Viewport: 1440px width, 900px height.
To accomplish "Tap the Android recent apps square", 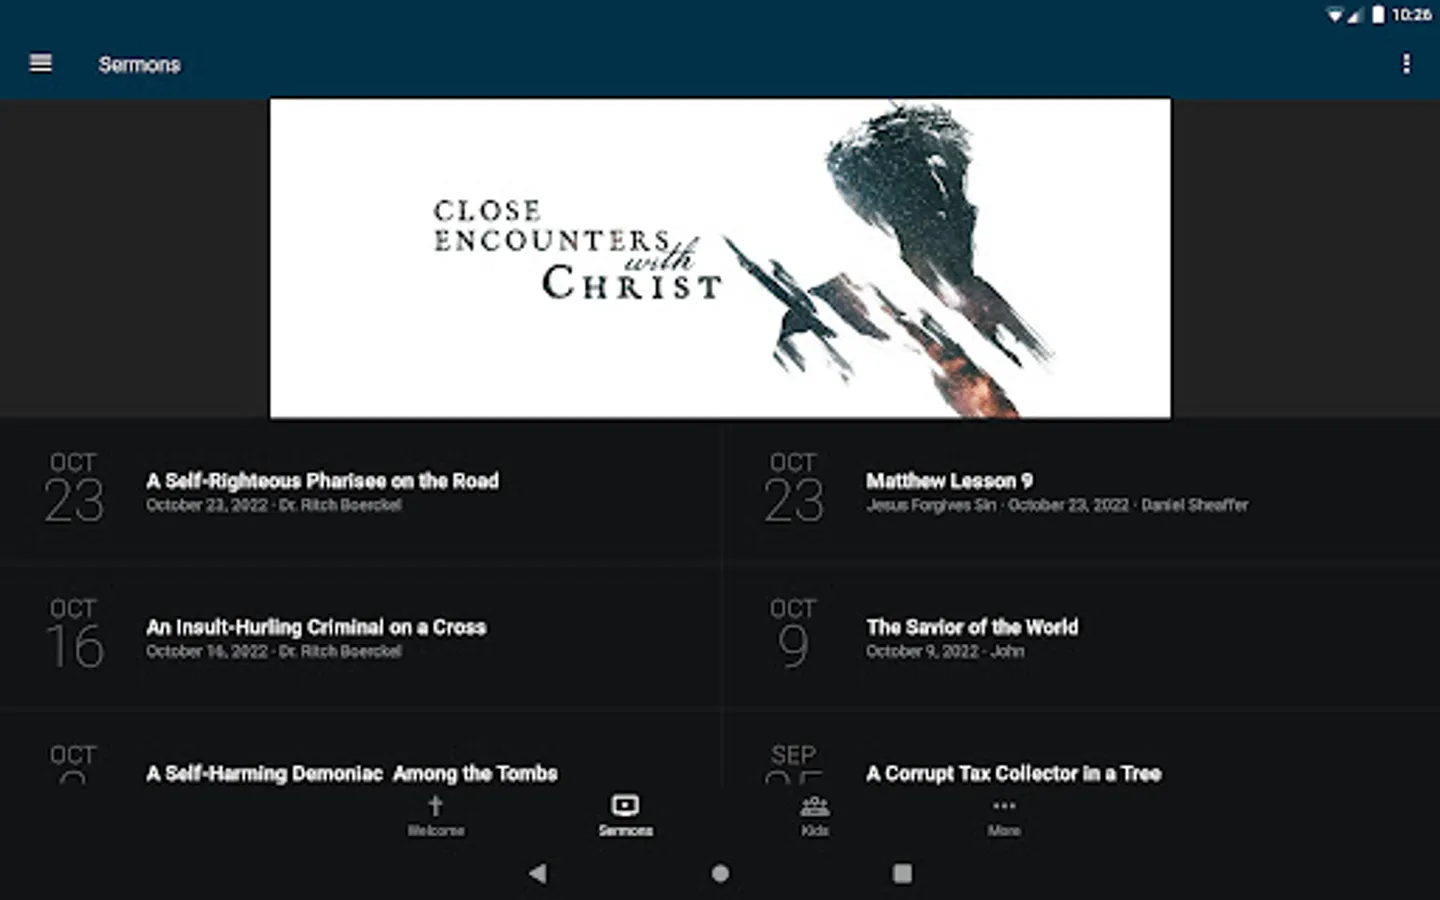I will tap(902, 873).
